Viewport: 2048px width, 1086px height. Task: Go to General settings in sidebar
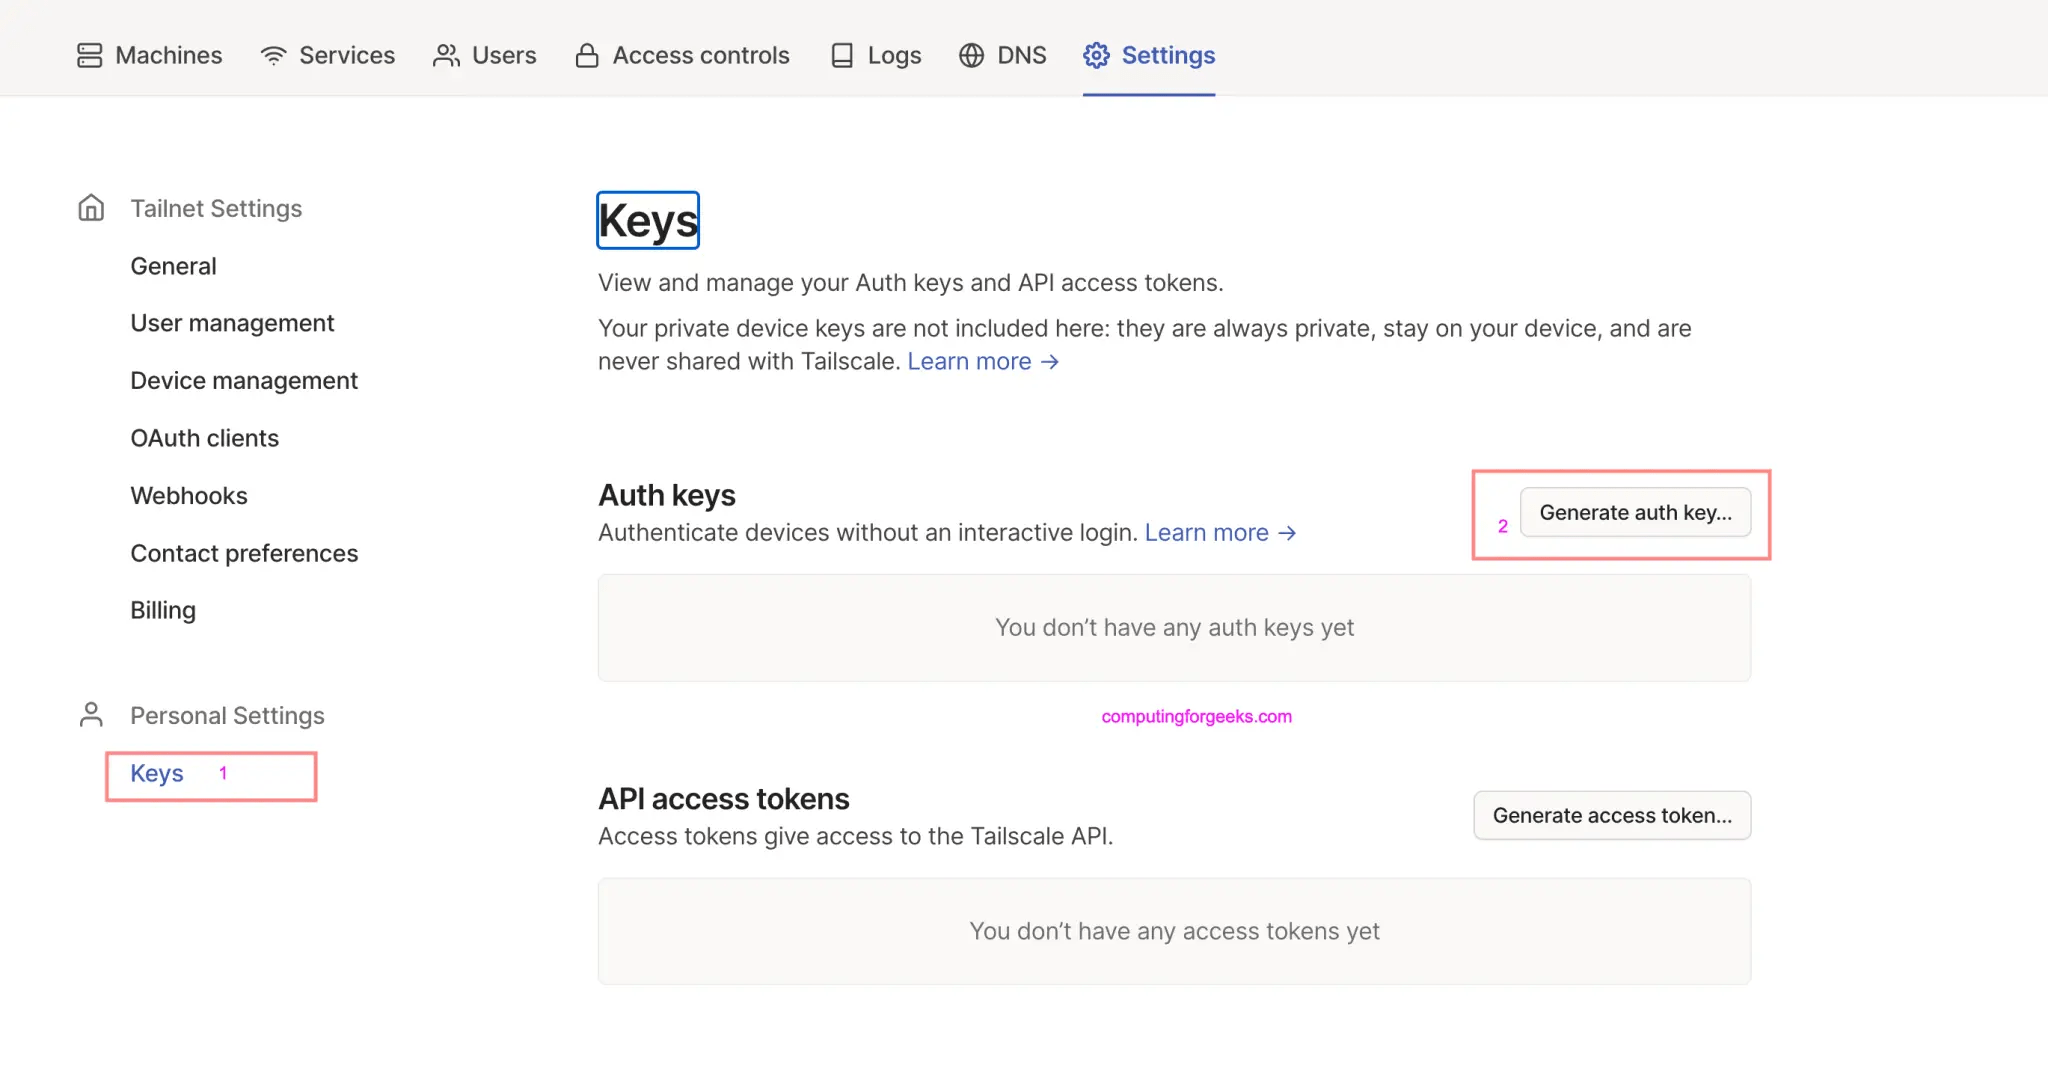(x=173, y=266)
